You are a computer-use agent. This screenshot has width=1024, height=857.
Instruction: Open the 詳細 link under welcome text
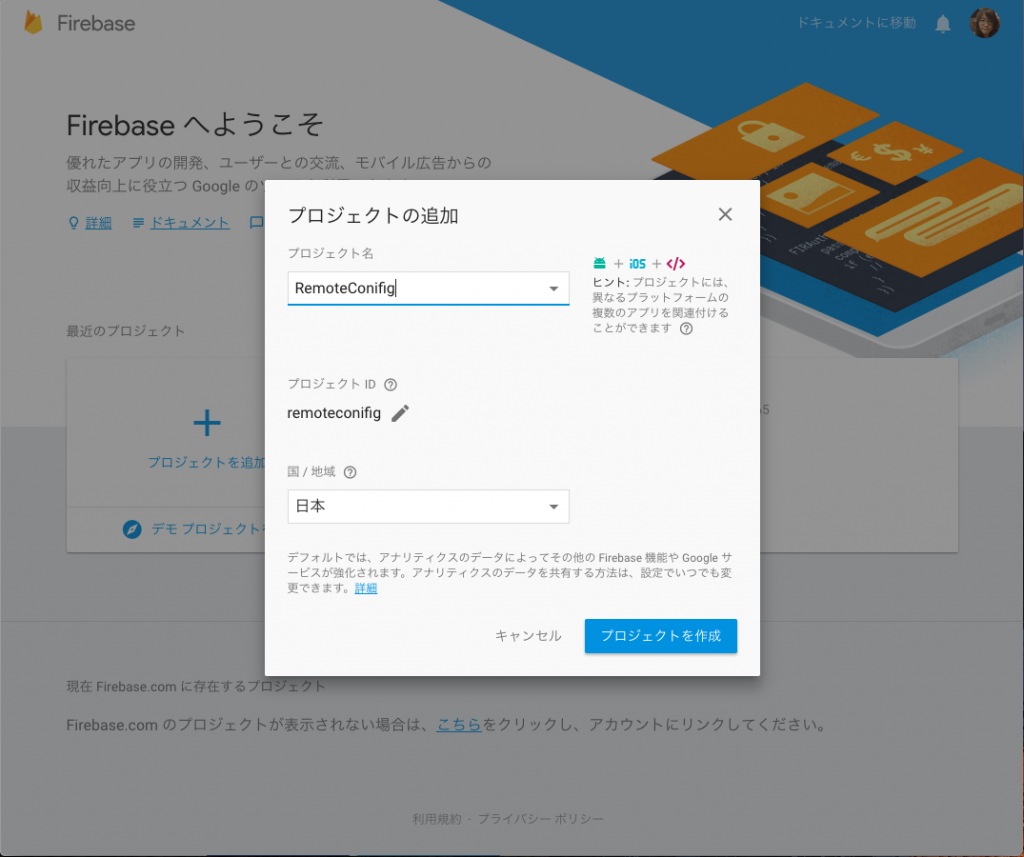[98, 223]
